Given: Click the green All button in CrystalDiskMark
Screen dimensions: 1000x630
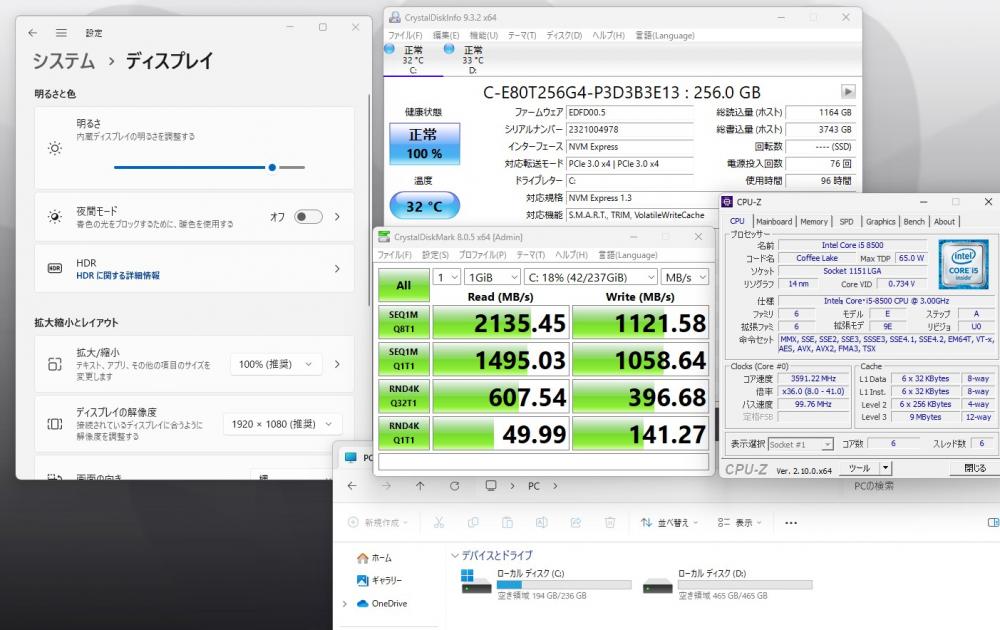Looking at the screenshot, I should (404, 285).
